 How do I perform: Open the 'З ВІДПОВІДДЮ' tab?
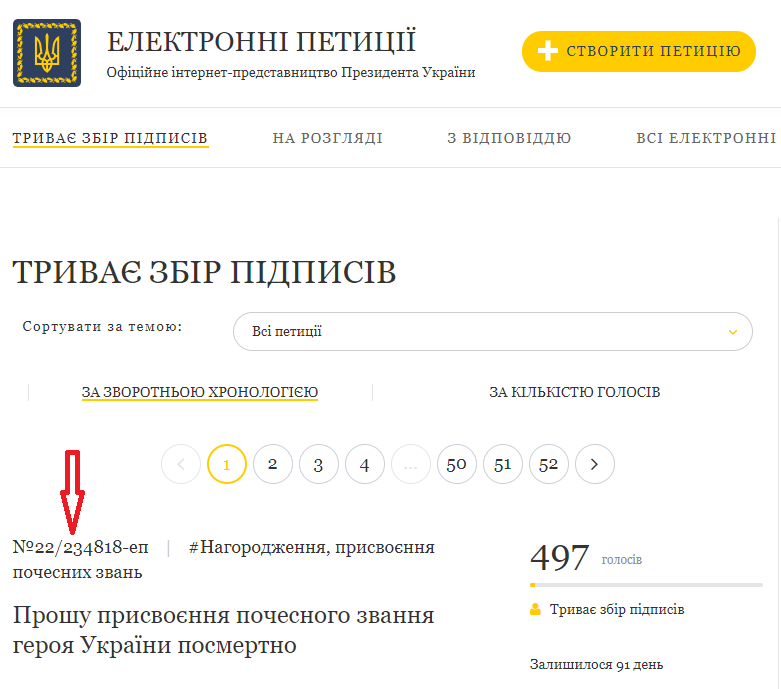coord(509,138)
